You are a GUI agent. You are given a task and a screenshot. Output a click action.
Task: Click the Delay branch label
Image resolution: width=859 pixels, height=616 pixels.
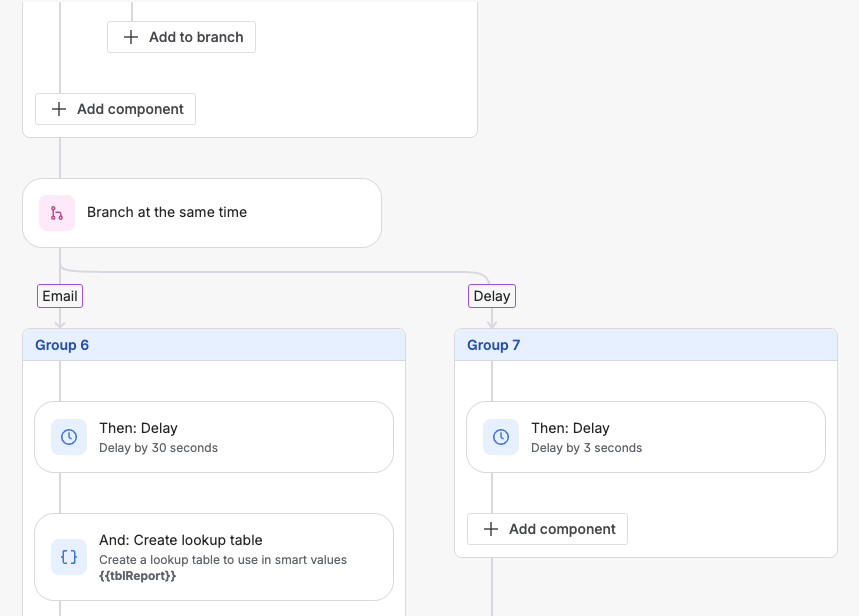pyautogui.click(x=492, y=296)
